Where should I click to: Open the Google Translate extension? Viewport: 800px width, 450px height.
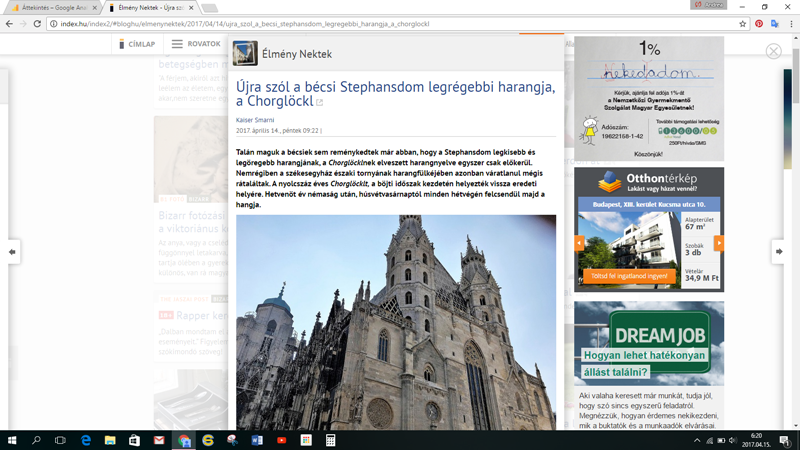[x=775, y=23]
